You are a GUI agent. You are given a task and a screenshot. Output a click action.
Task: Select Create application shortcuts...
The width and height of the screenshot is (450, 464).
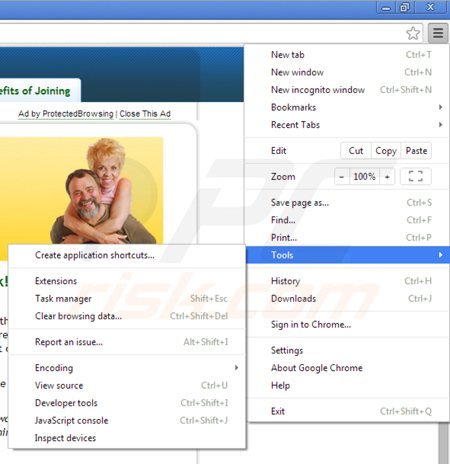coord(127,255)
